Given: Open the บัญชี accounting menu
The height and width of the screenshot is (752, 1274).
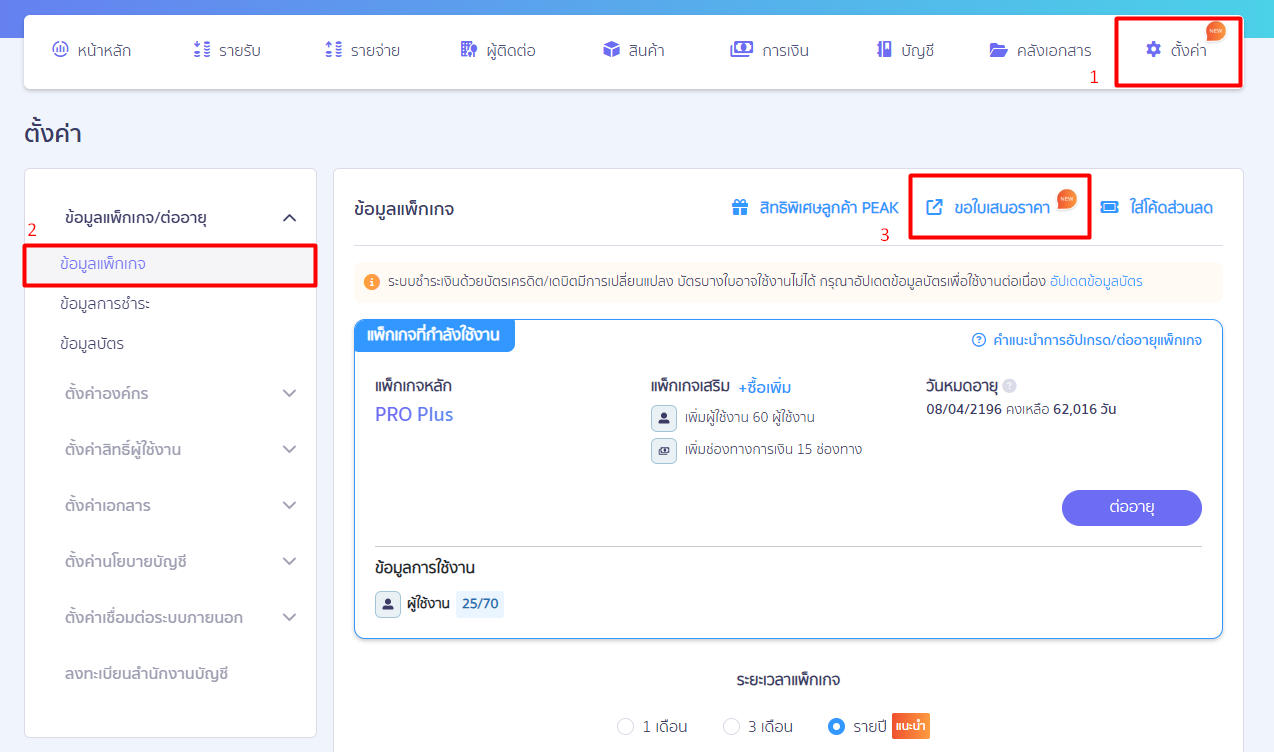Looking at the screenshot, I should point(905,50).
